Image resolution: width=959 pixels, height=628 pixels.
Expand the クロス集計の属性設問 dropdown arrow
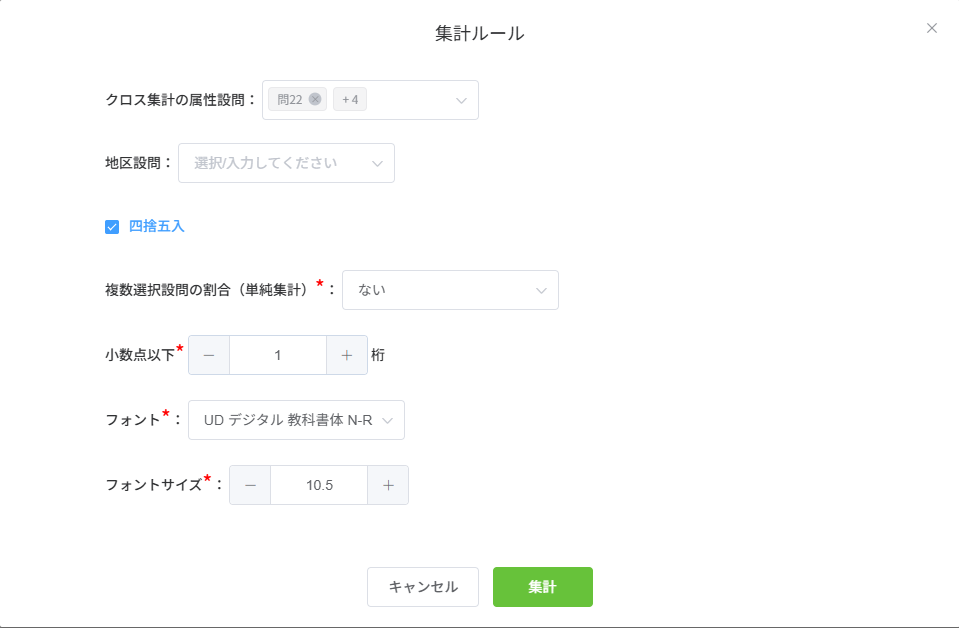(461, 100)
